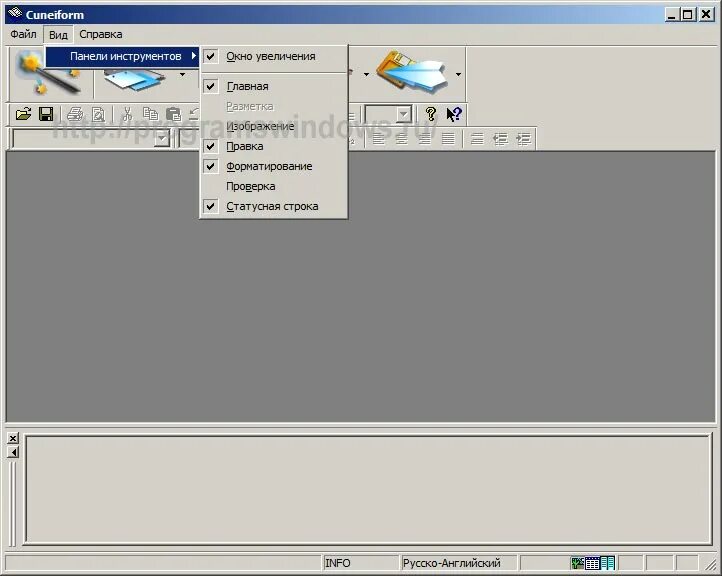Click the list formatting icon
The width and height of the screenshot is (722, 576).
point(477,139)
